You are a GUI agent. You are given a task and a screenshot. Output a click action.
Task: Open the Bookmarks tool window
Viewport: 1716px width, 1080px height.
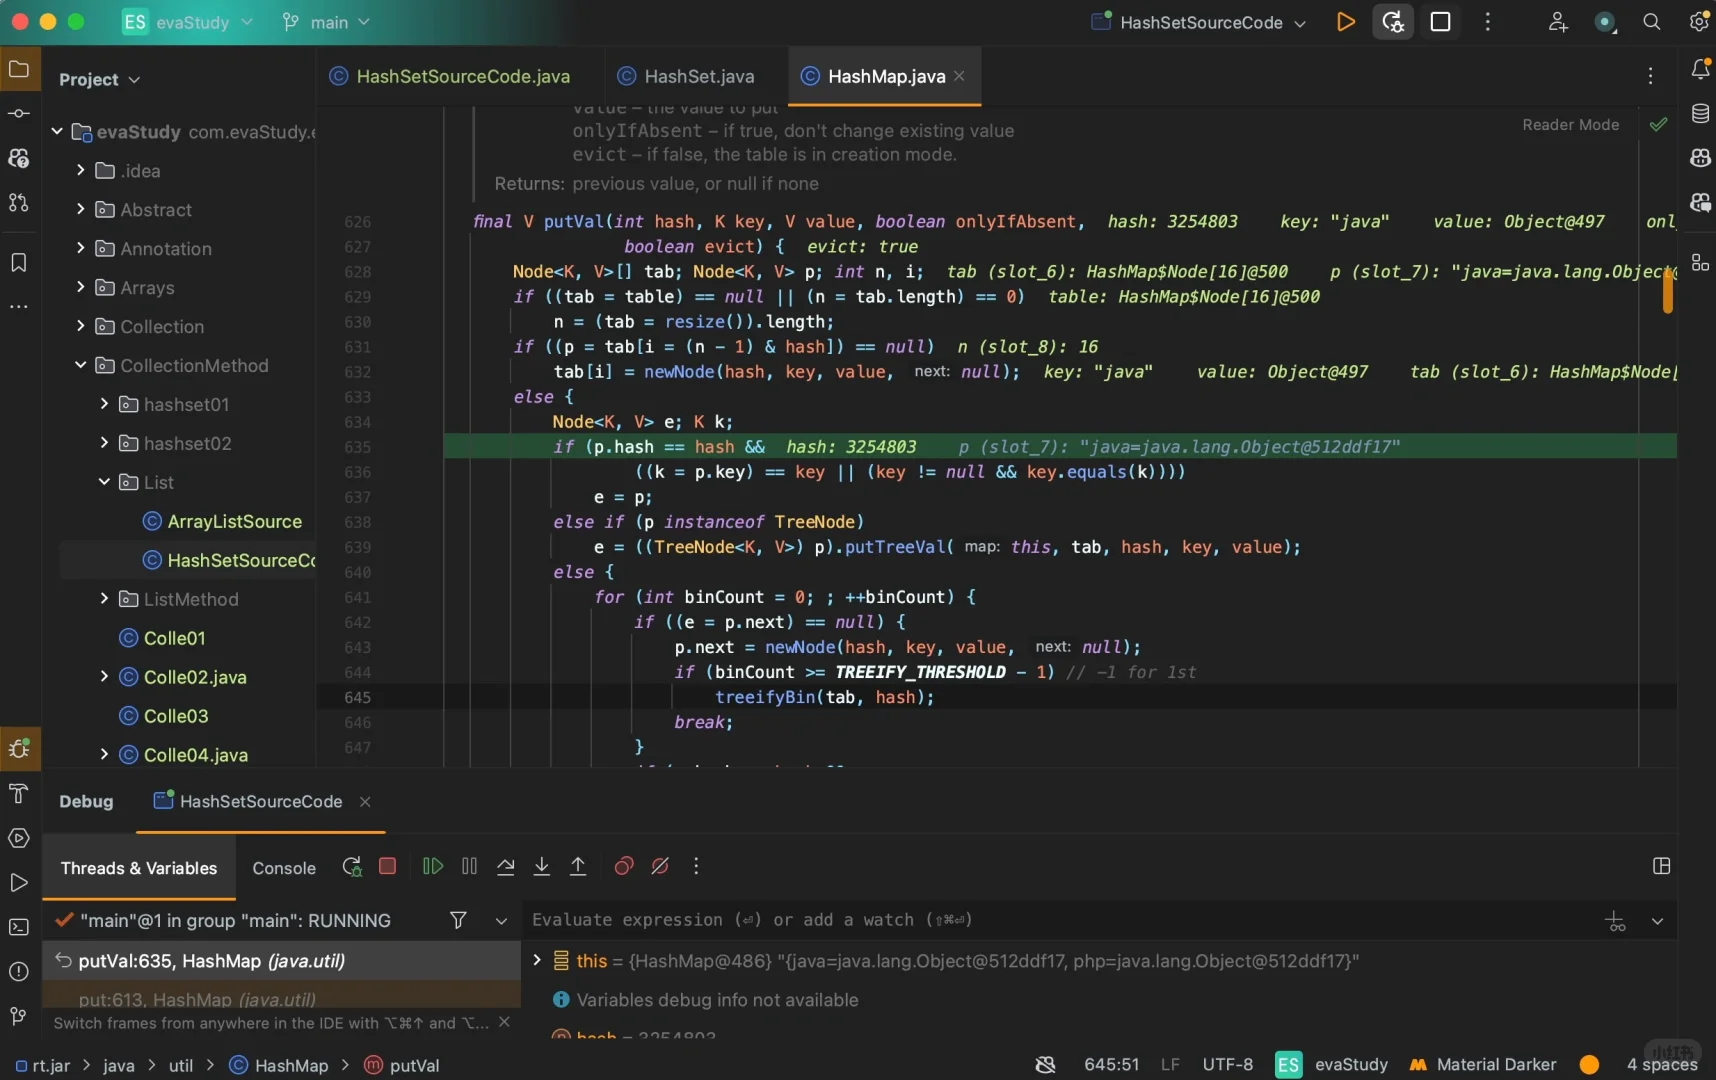pos(19,262)
